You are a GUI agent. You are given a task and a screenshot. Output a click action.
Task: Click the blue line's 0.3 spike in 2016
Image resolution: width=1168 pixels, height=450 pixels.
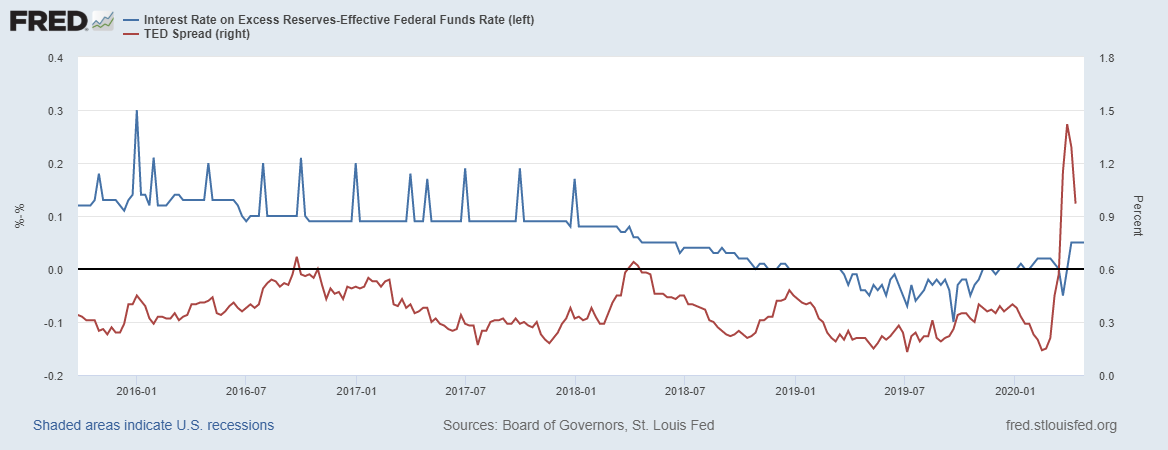137,111
